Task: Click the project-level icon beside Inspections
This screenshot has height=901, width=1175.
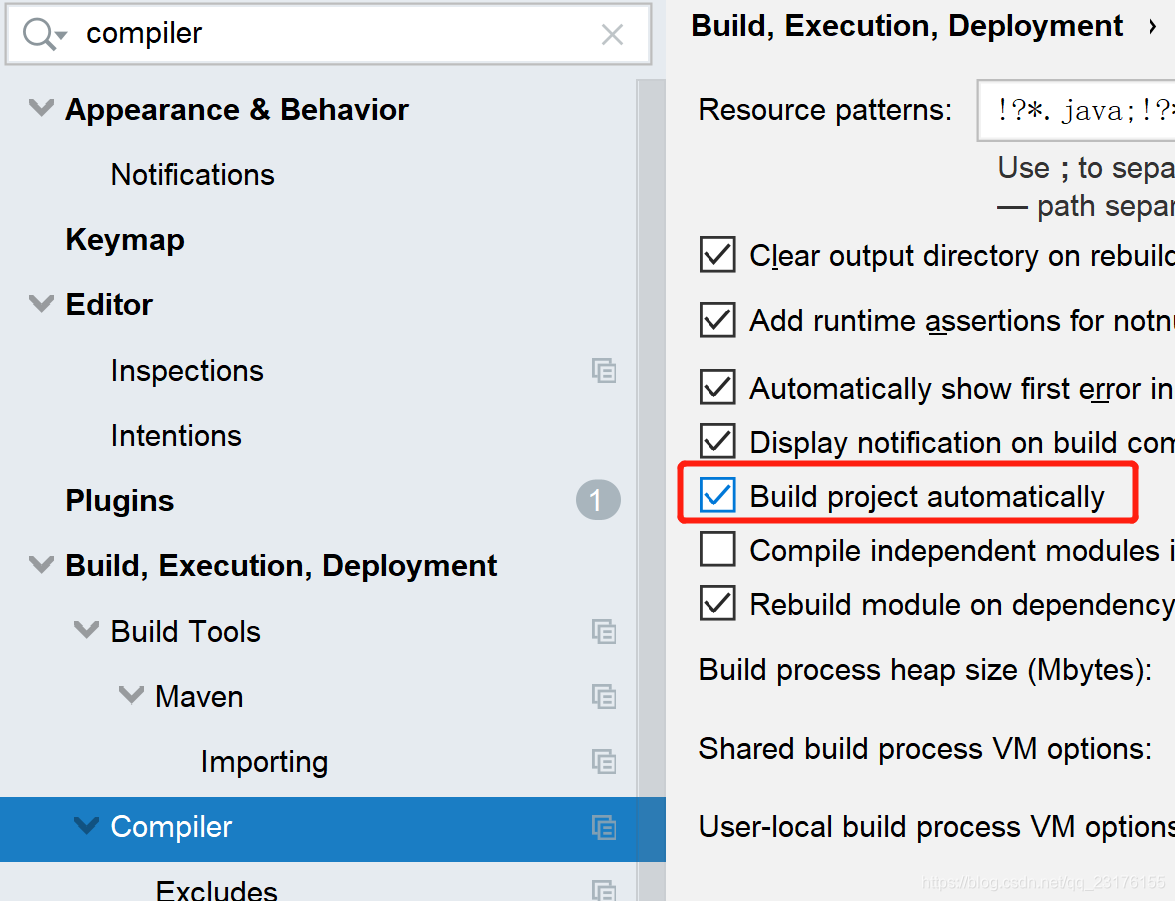Action: pos(604,370)
